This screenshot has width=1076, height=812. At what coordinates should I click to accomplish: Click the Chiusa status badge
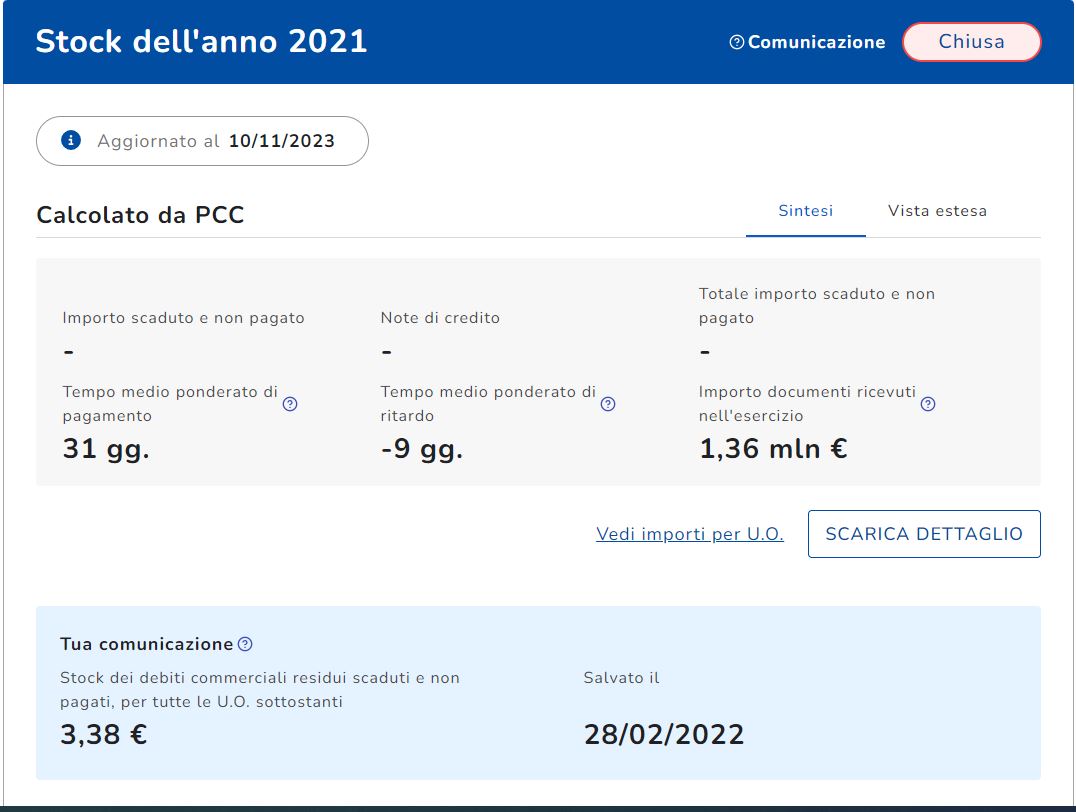(x=971, y=42)
